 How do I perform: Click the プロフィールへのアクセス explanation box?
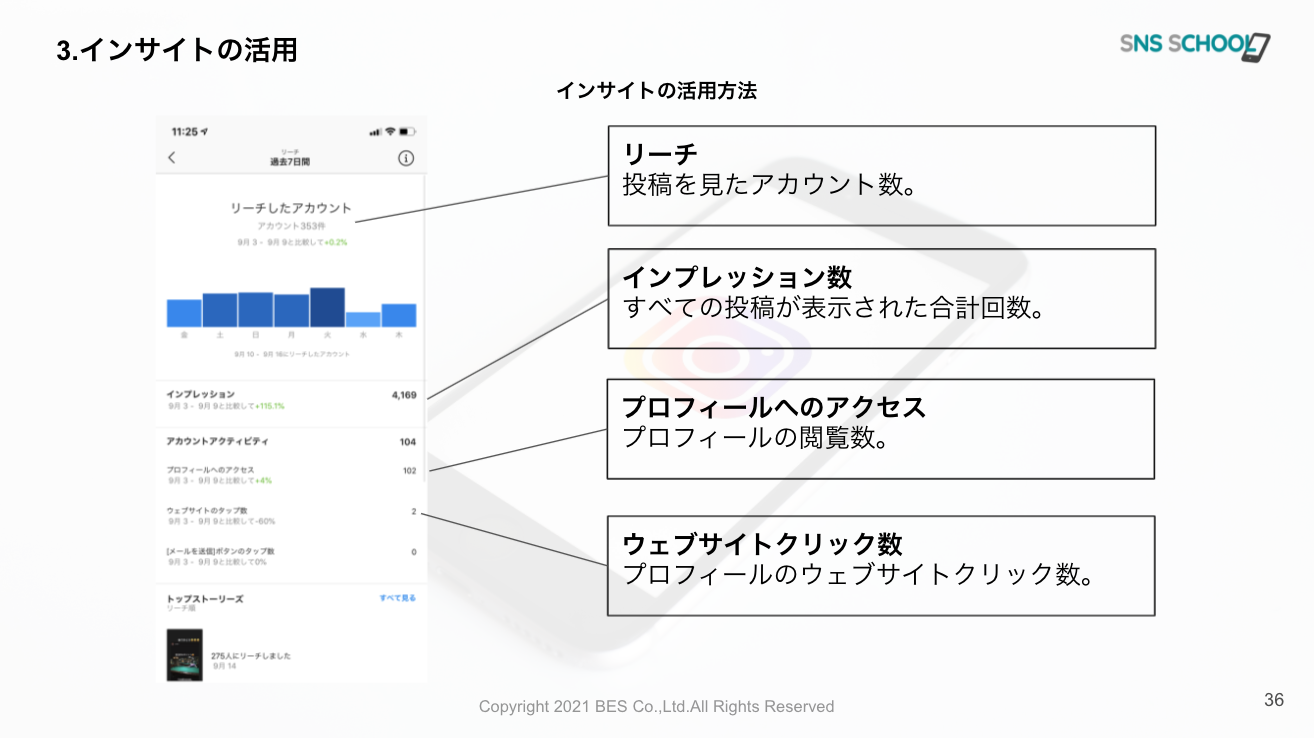coord(881,428)
